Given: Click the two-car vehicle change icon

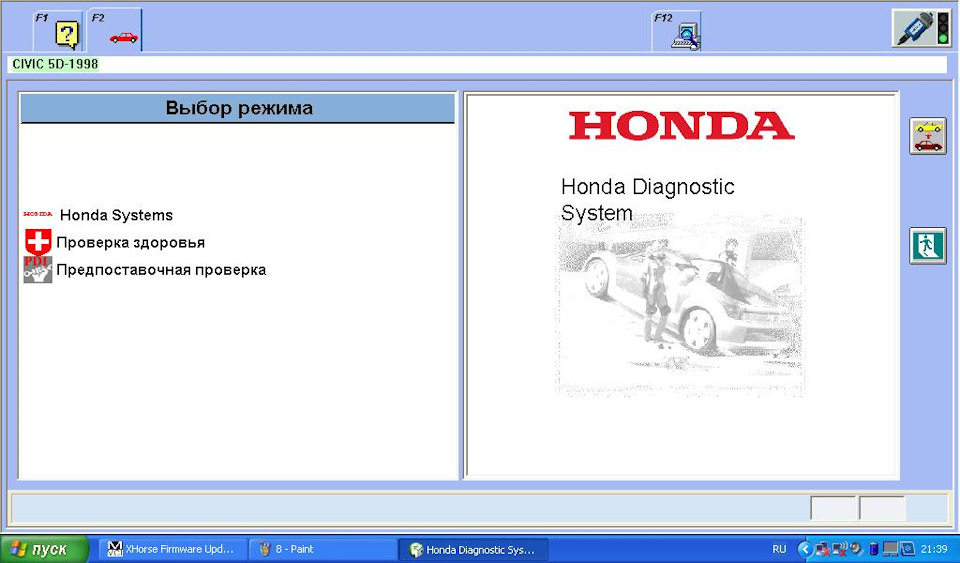Looking at the screenshot, I should click(x=928, y=136).
